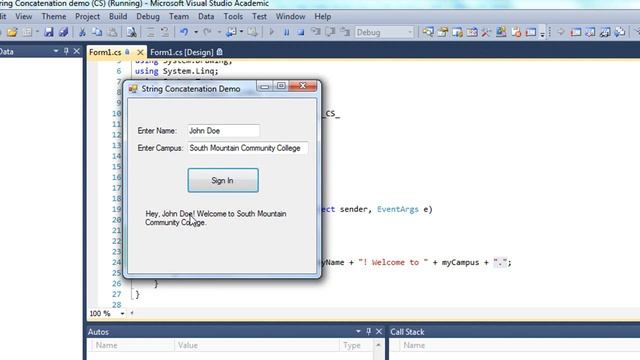Viewport: 640px width, 360px height.
Task: Click the Enter Name text field
Action: (223, 131)
